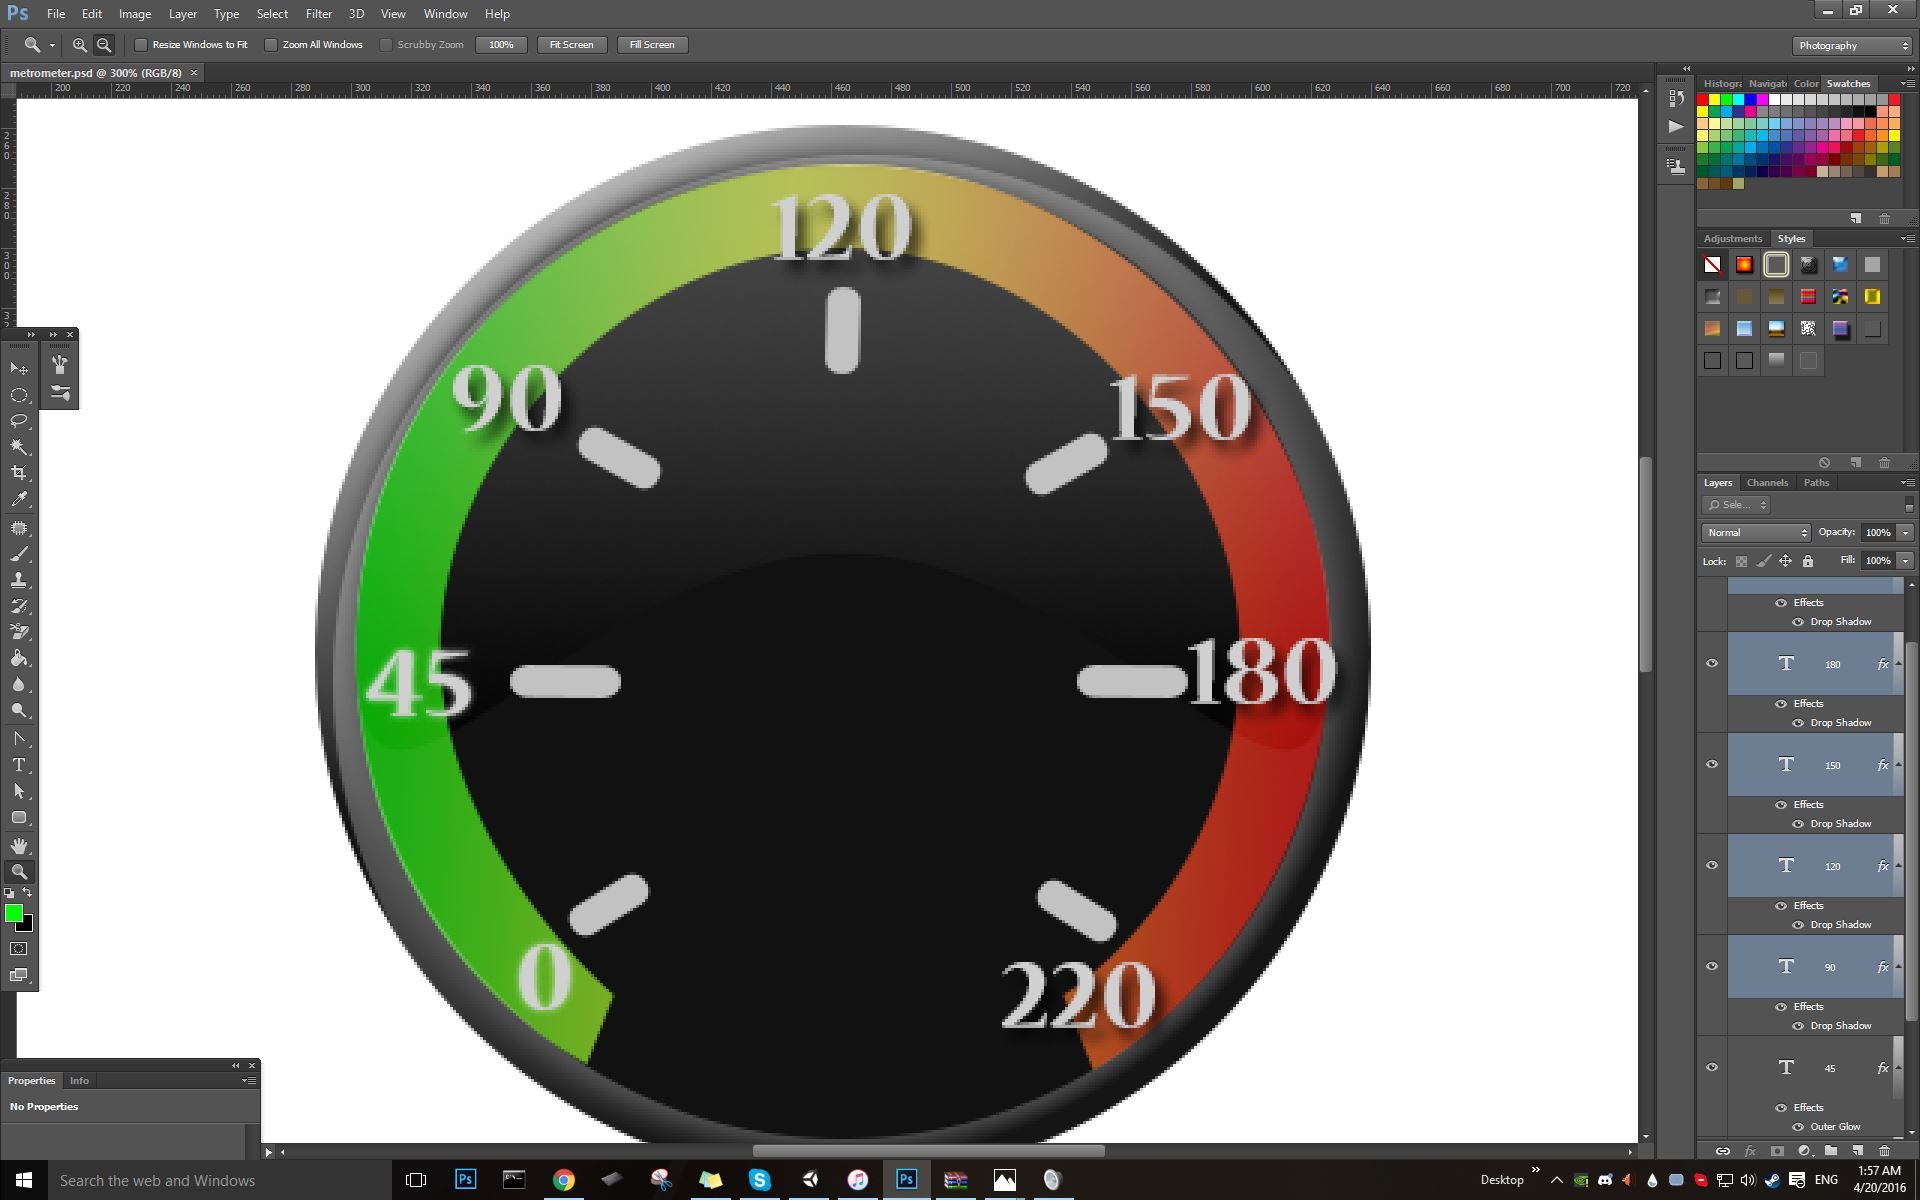This screenshot has height=1200, width=1920.
Task: Click the 100% zoom button
Action: [x=501, y=45]
